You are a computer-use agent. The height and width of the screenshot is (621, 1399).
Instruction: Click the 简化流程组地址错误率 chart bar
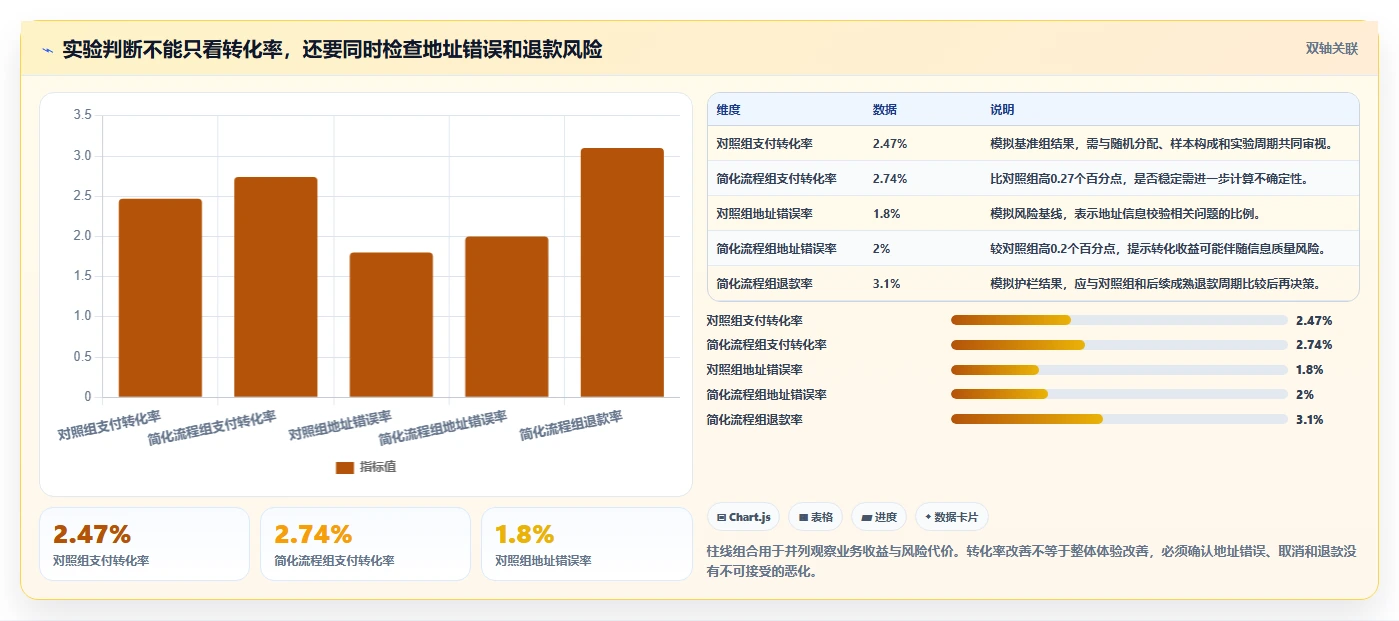(507, 317)
